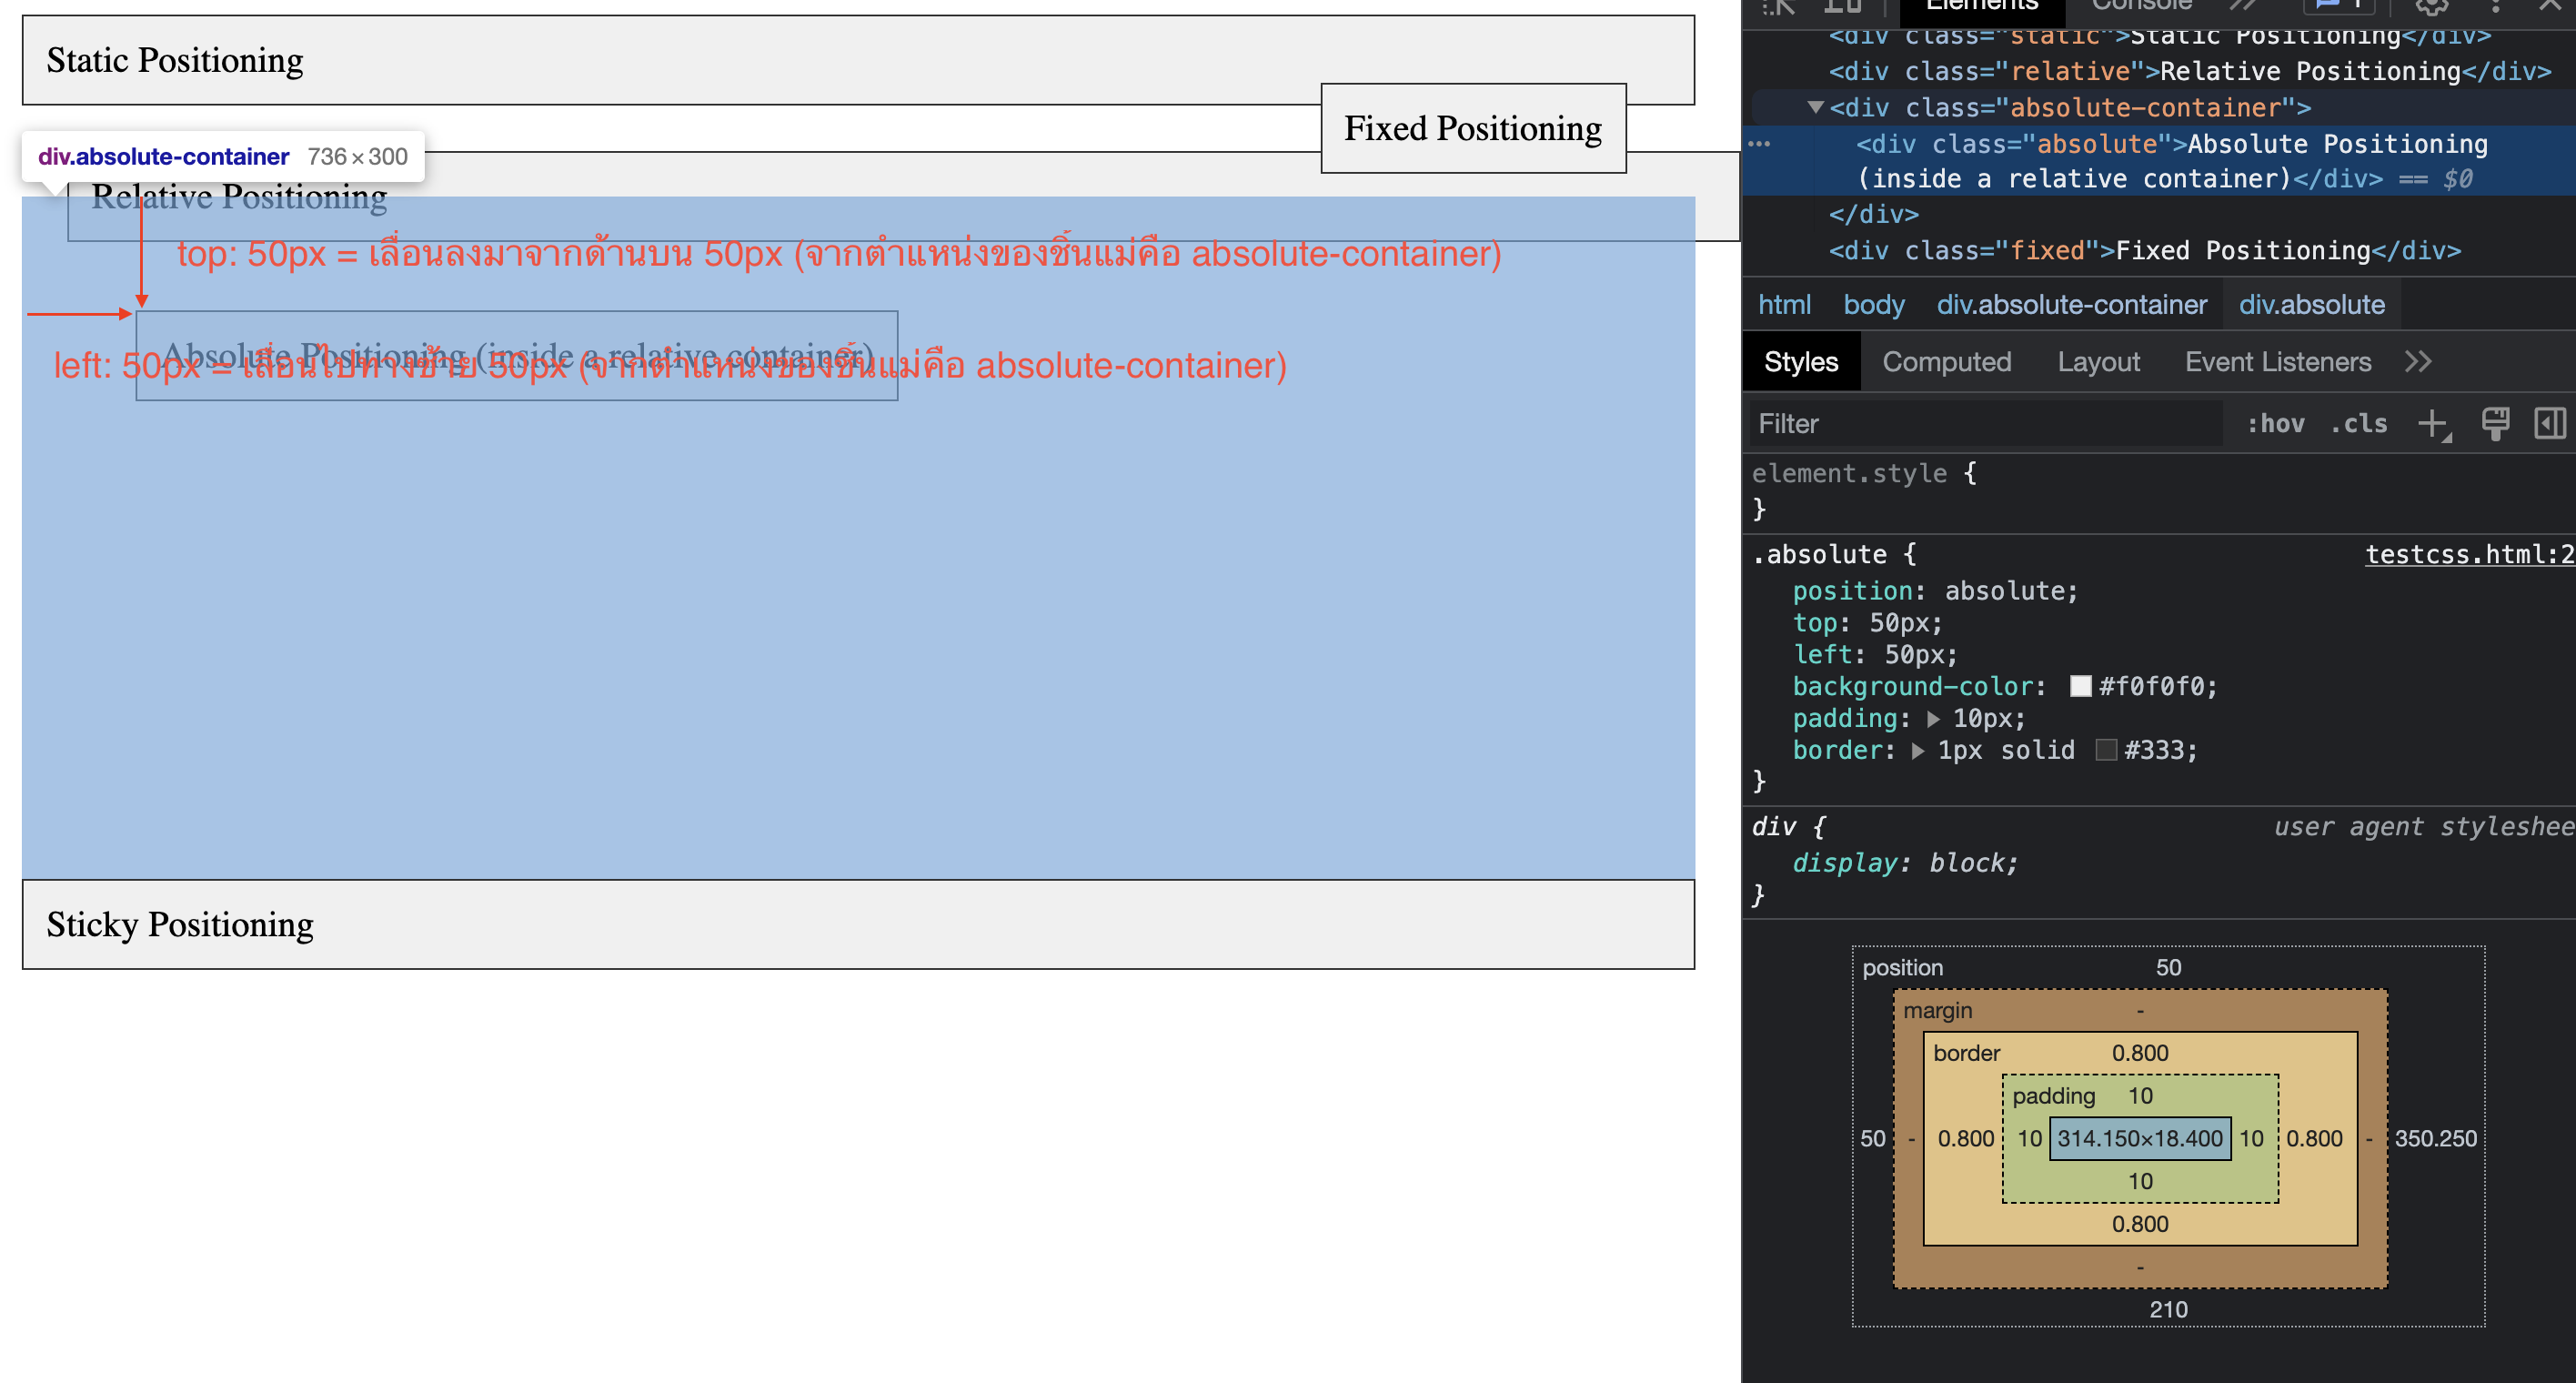Select the Console panel tab

click(2142, 6)
